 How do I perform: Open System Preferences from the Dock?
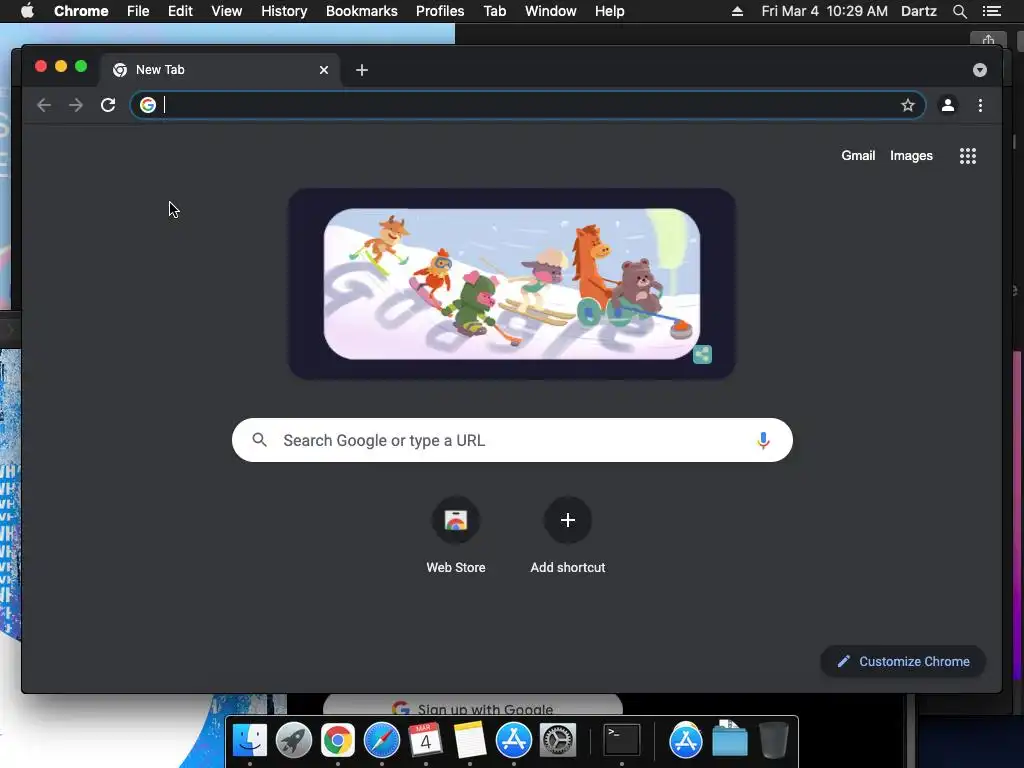tap(558, 740)
